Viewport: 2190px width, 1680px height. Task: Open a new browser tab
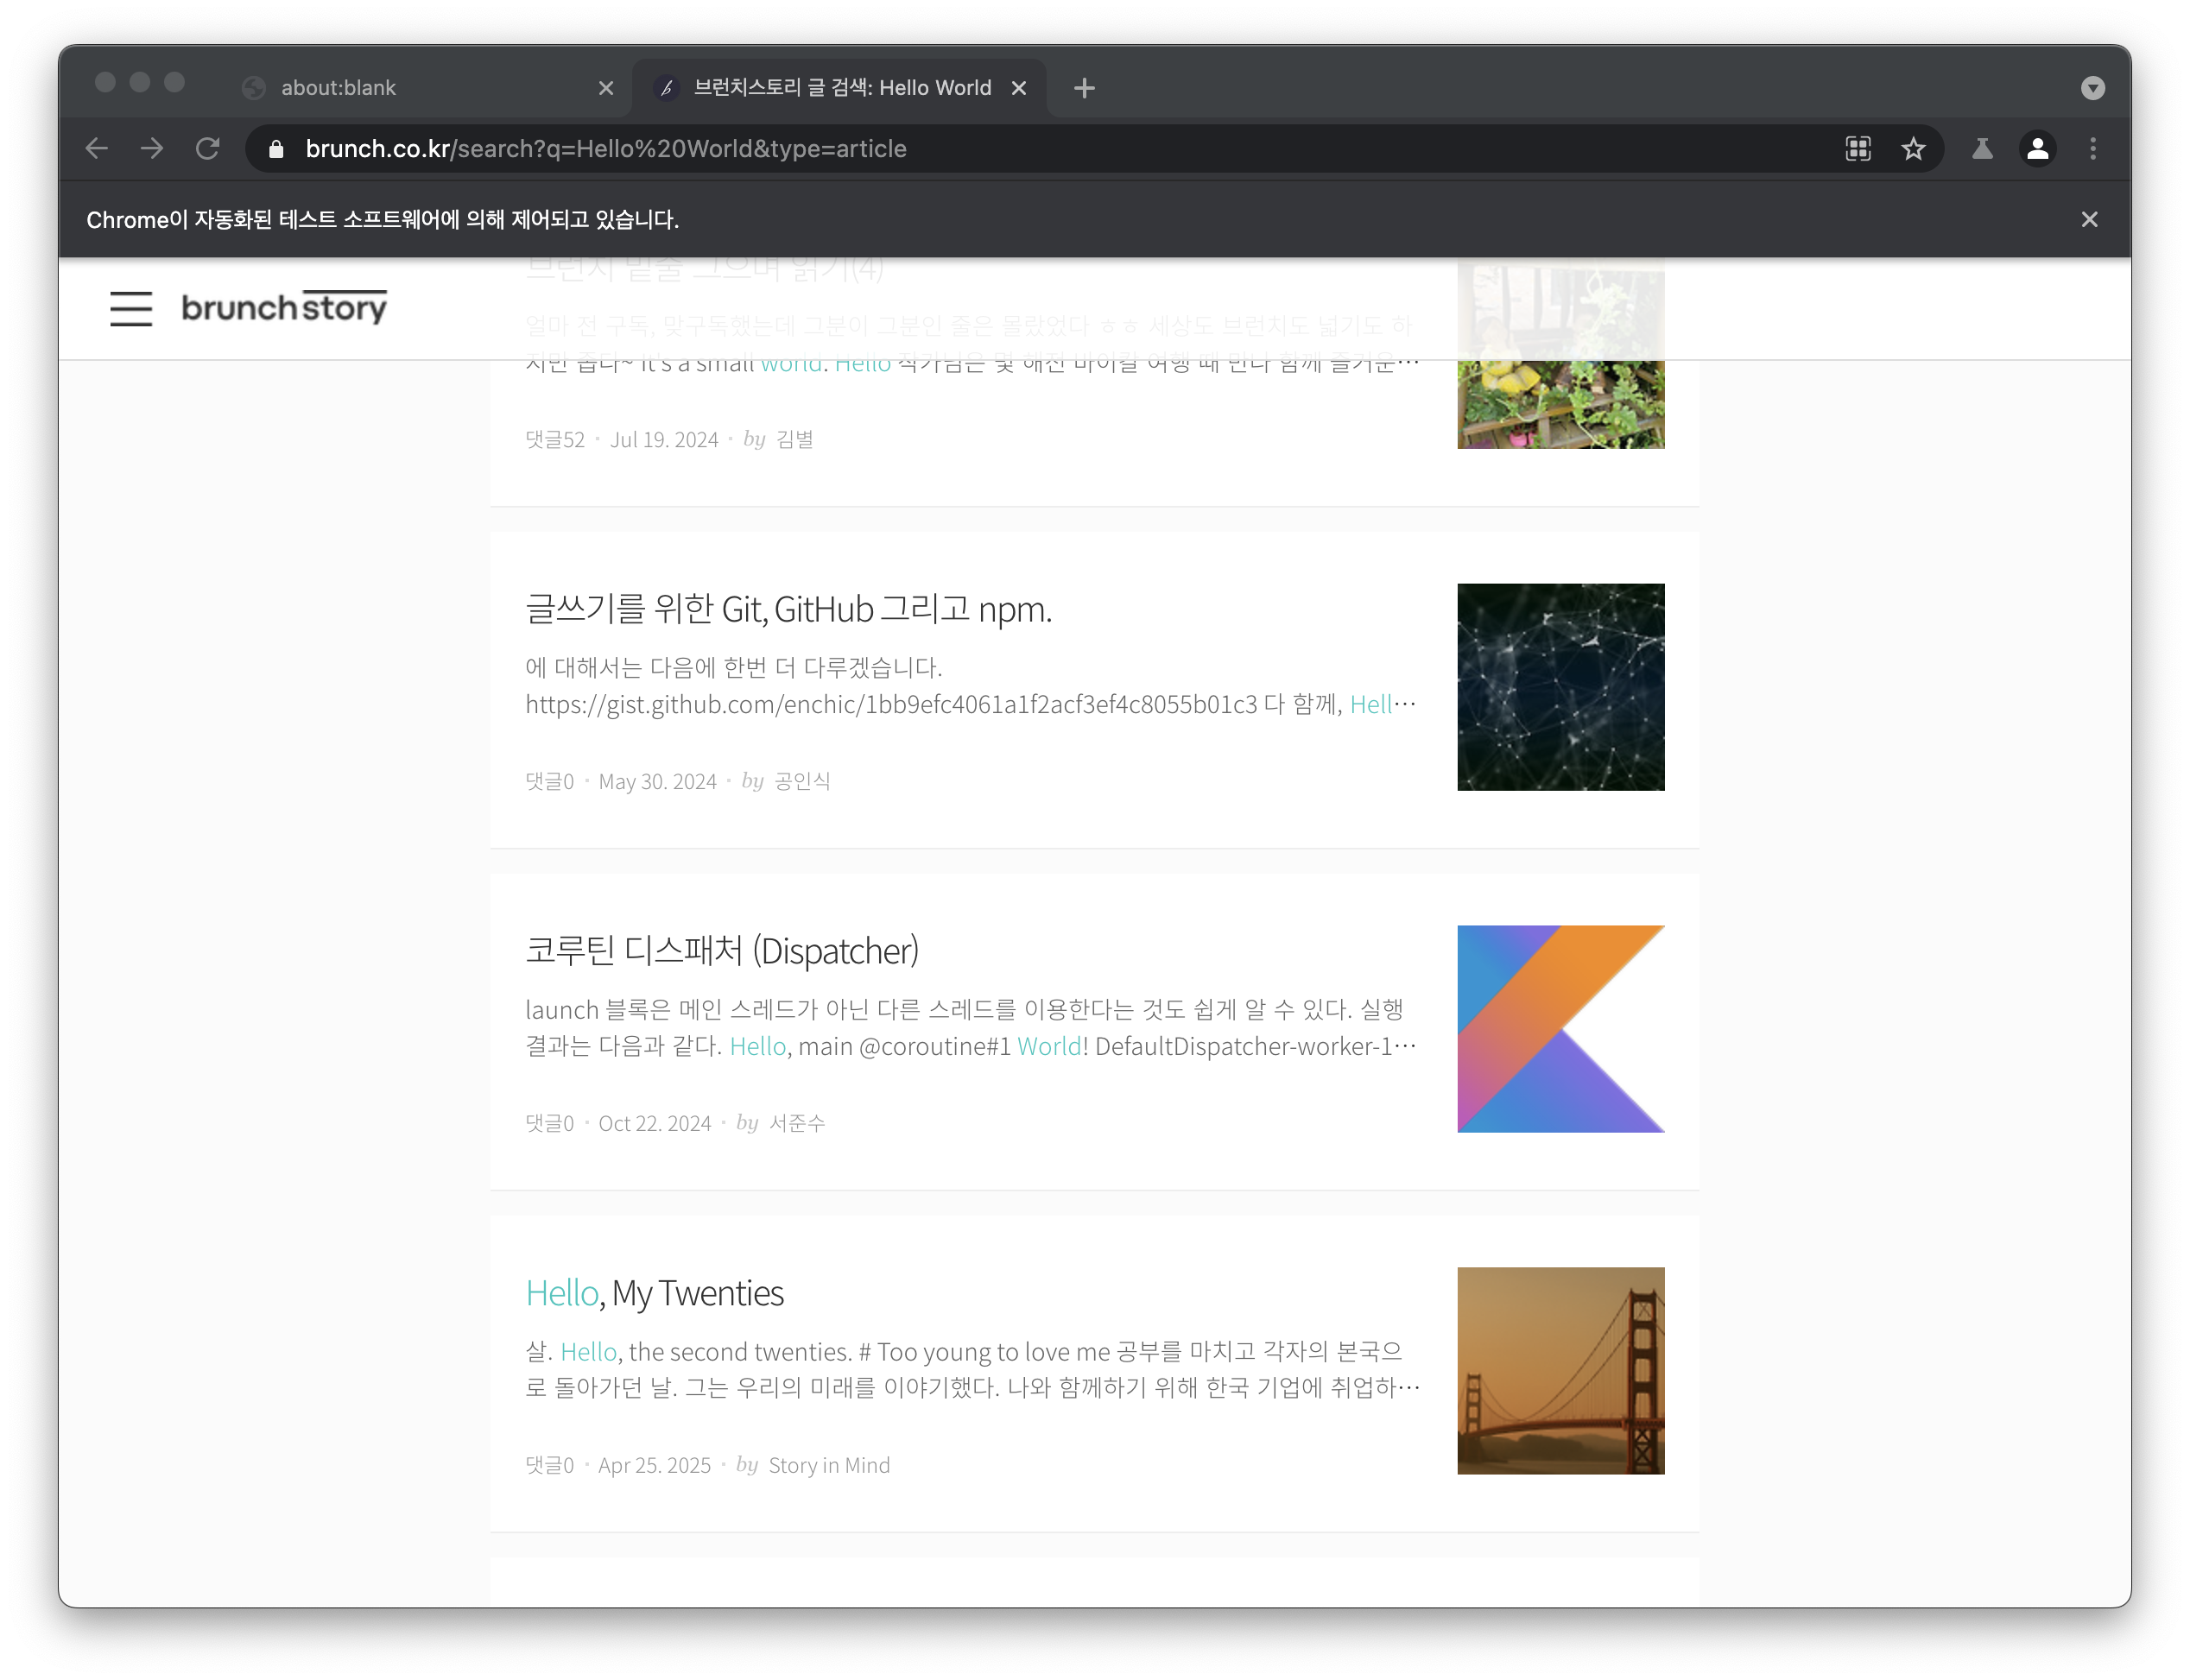coord(1084,88)
